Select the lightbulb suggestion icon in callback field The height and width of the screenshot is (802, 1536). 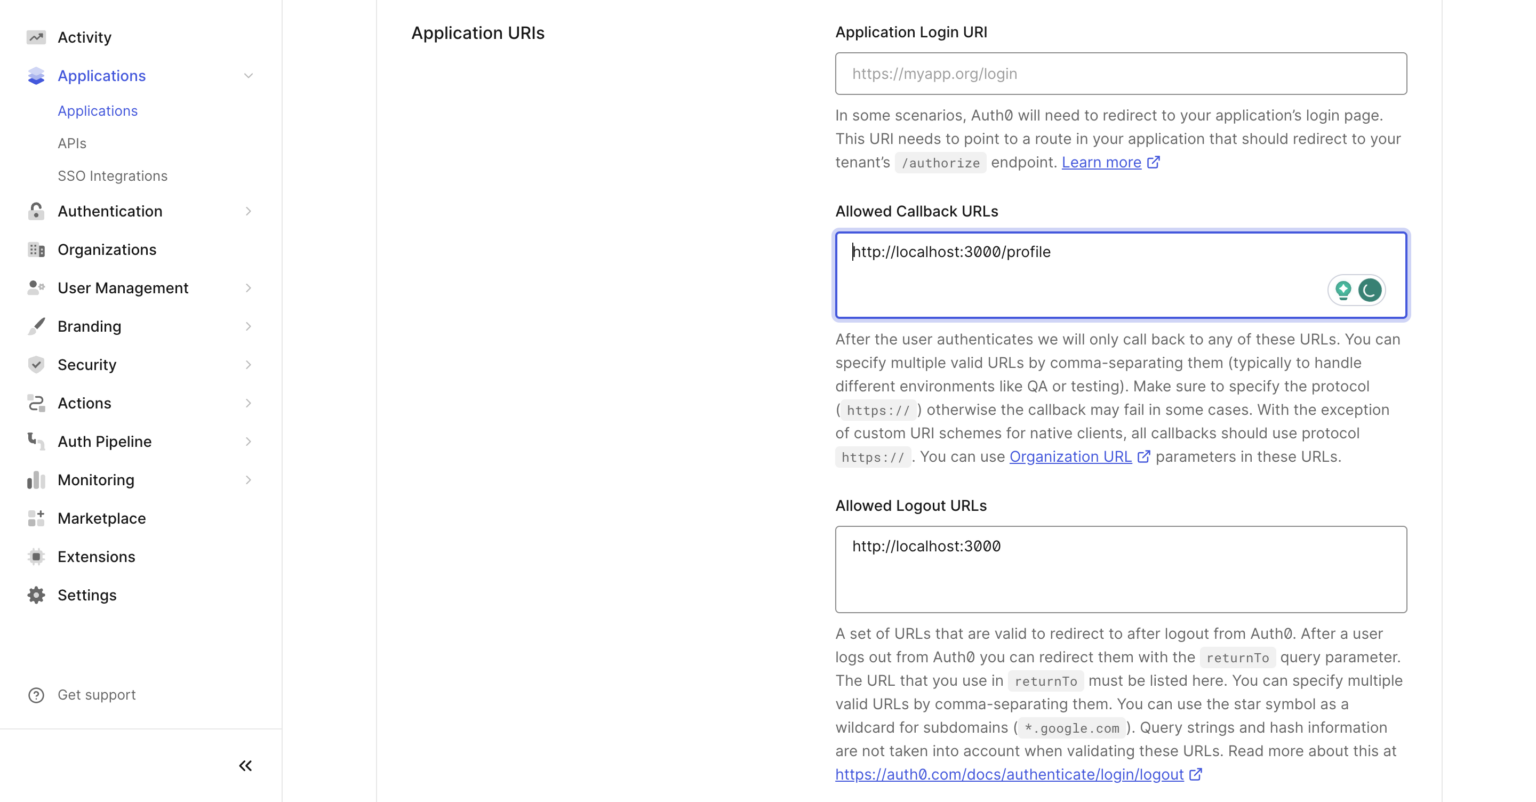pyautogui.click(x=1343, y=289)
